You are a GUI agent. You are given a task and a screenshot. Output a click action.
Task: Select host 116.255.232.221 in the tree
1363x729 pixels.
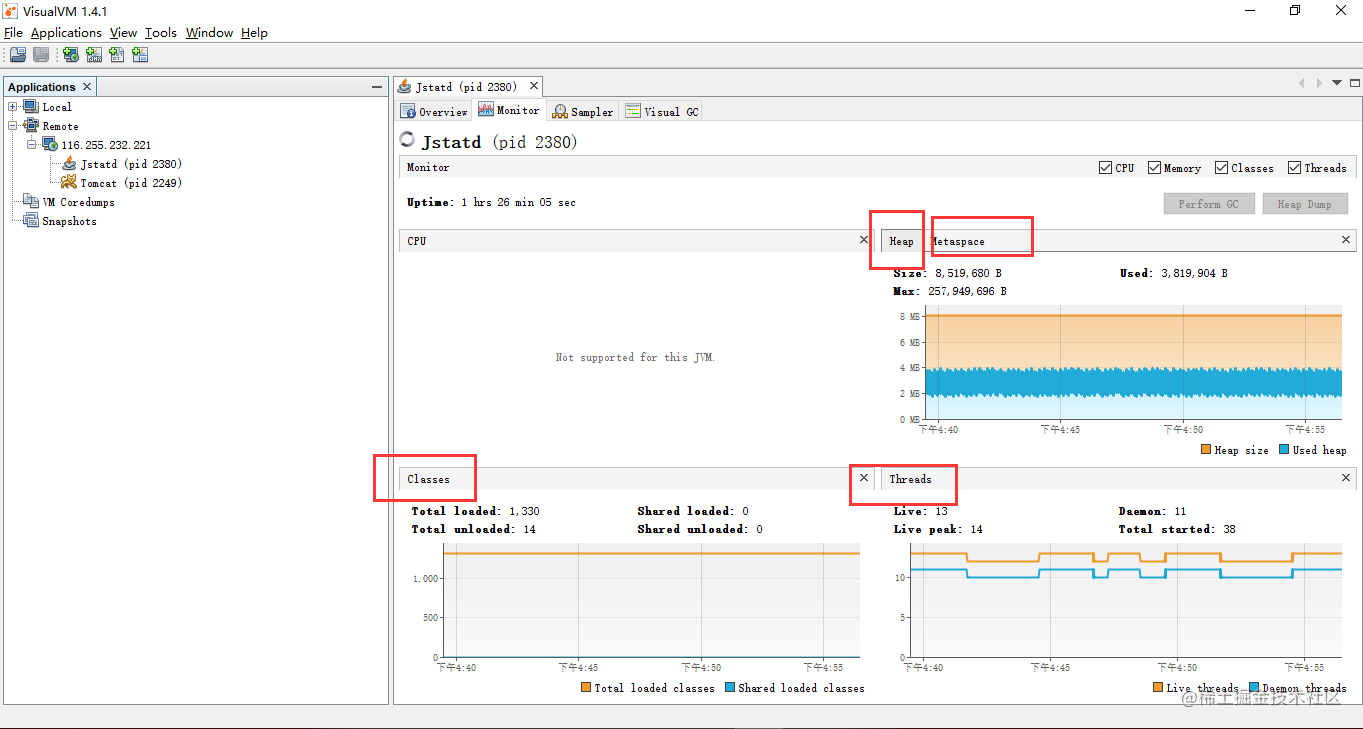(106, 145)
